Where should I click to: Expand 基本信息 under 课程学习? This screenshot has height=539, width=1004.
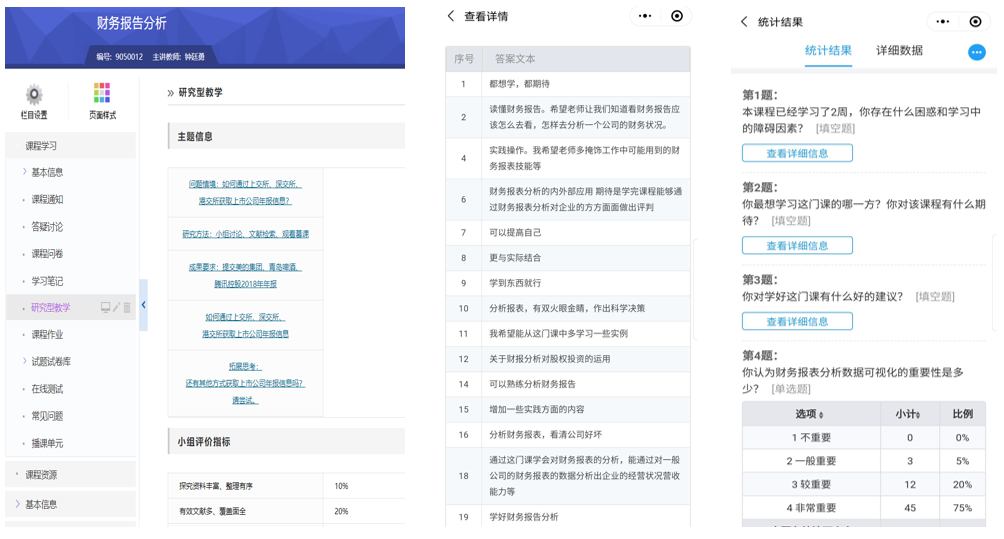(x=46, y=172)
